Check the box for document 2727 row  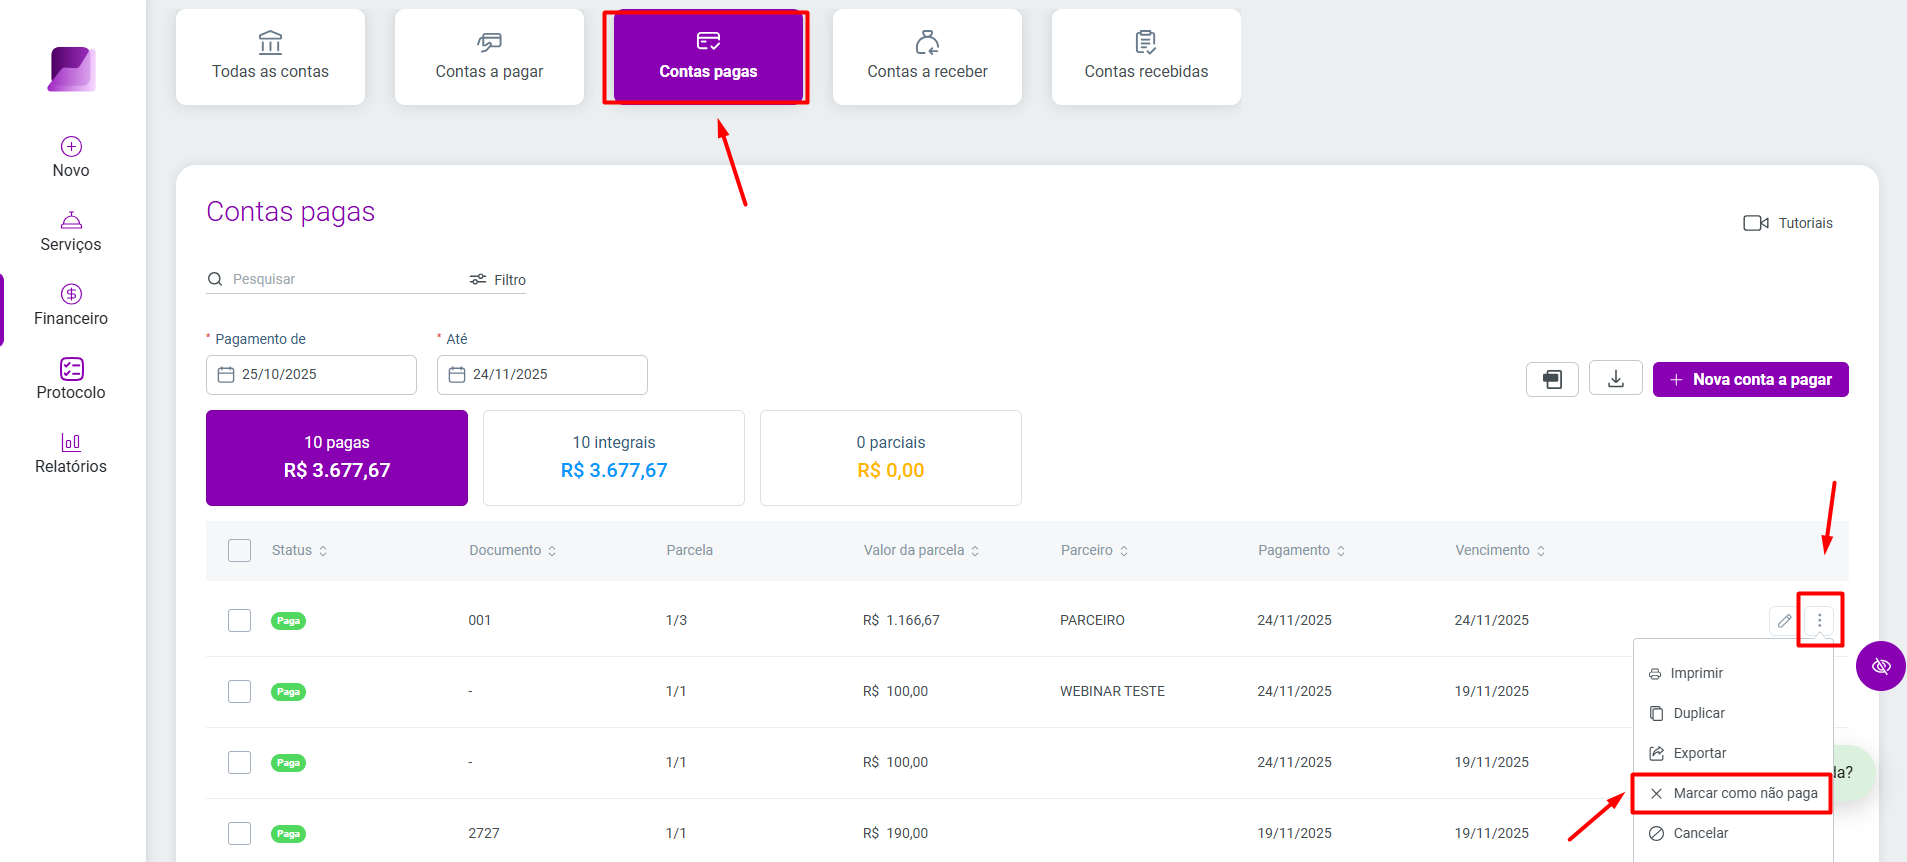(239, 833)
